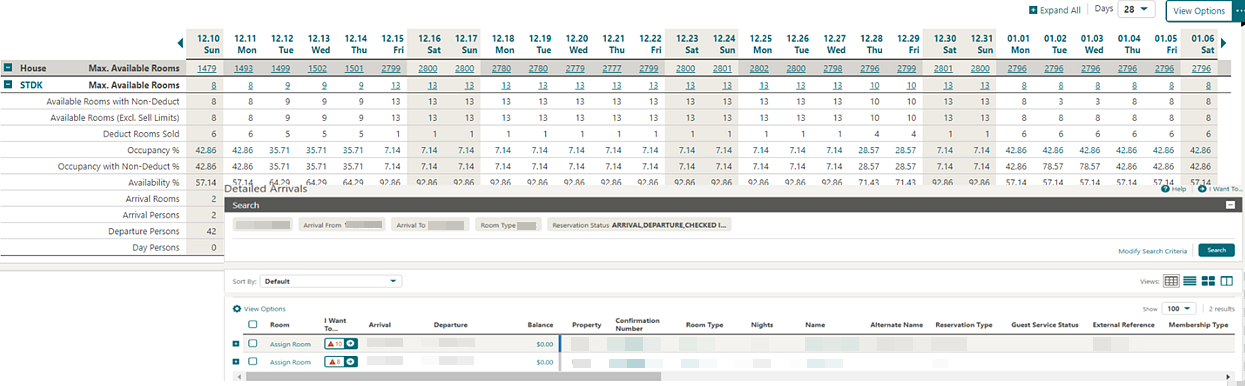Screen dimensions: 1245x386
Task: Open the Sort By Default dropdown
Action: [330, 282]
